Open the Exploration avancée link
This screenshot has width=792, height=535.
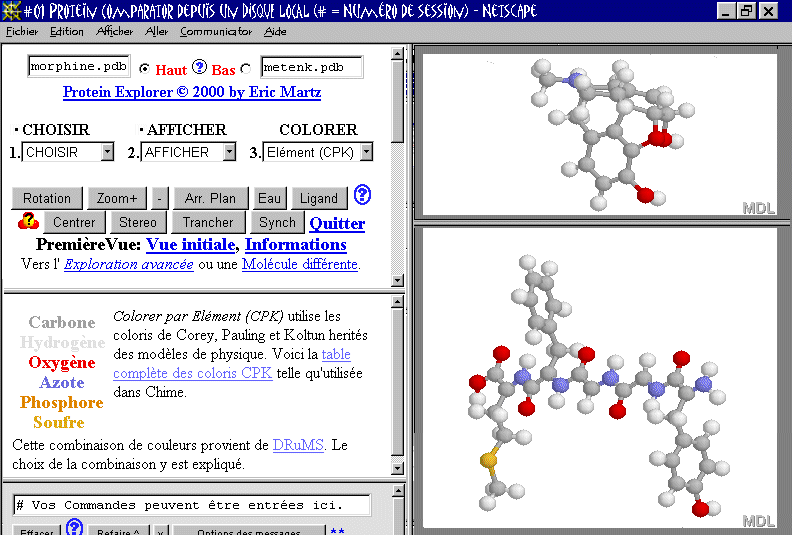coord(129,264)
